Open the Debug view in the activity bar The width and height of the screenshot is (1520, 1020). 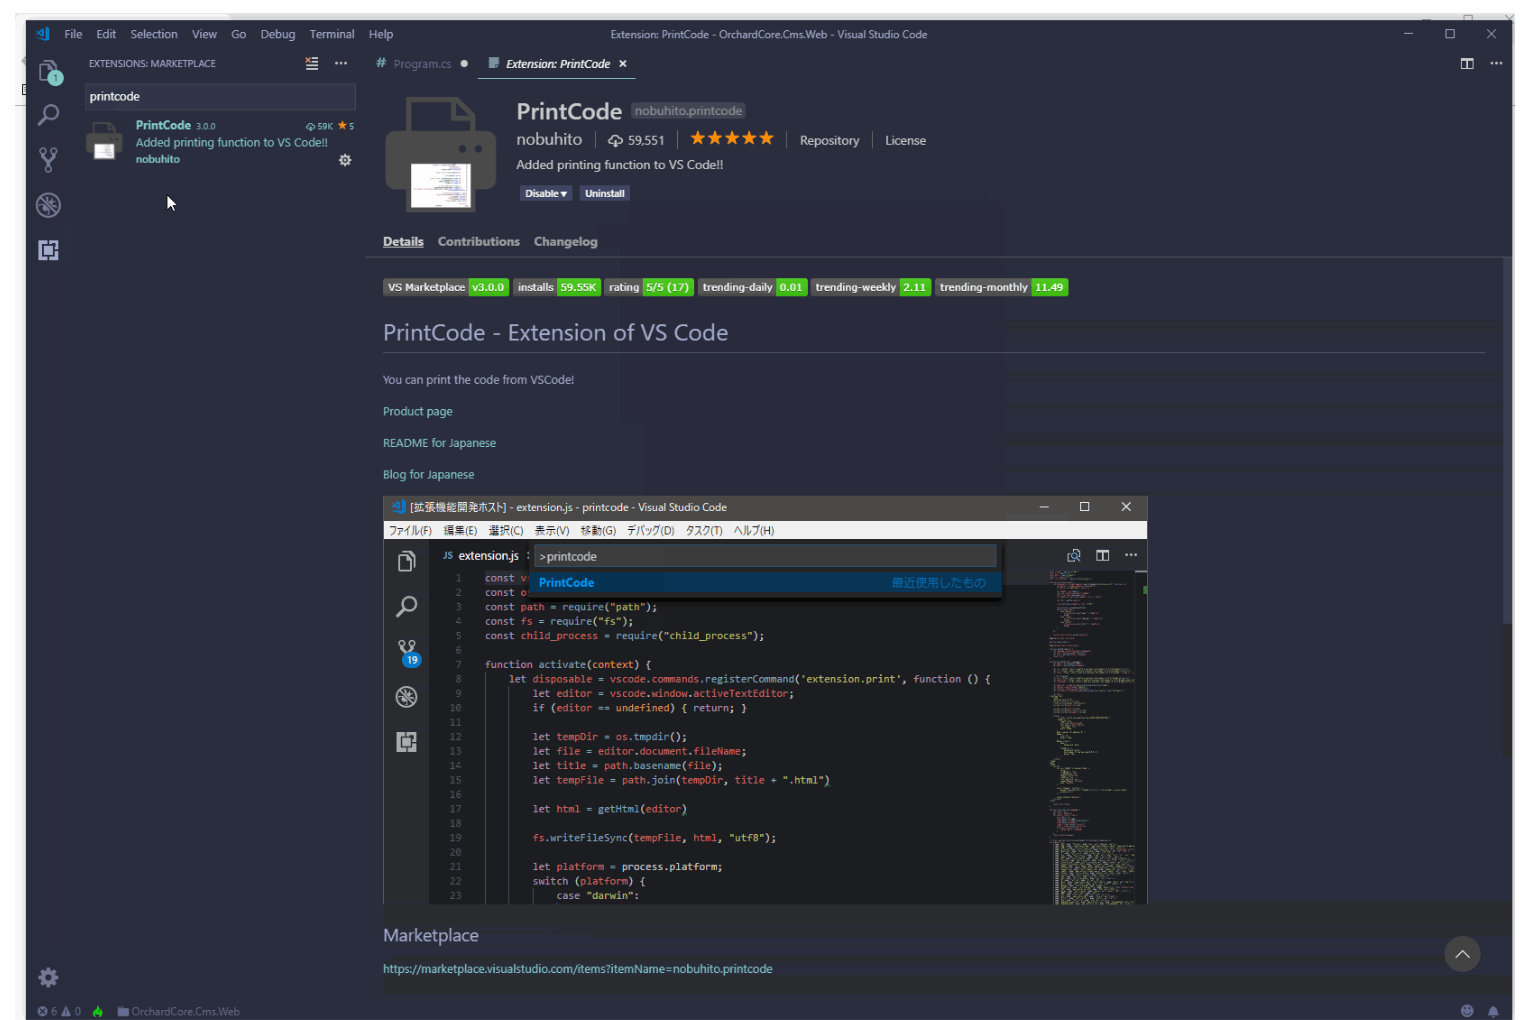click(48, 205)
